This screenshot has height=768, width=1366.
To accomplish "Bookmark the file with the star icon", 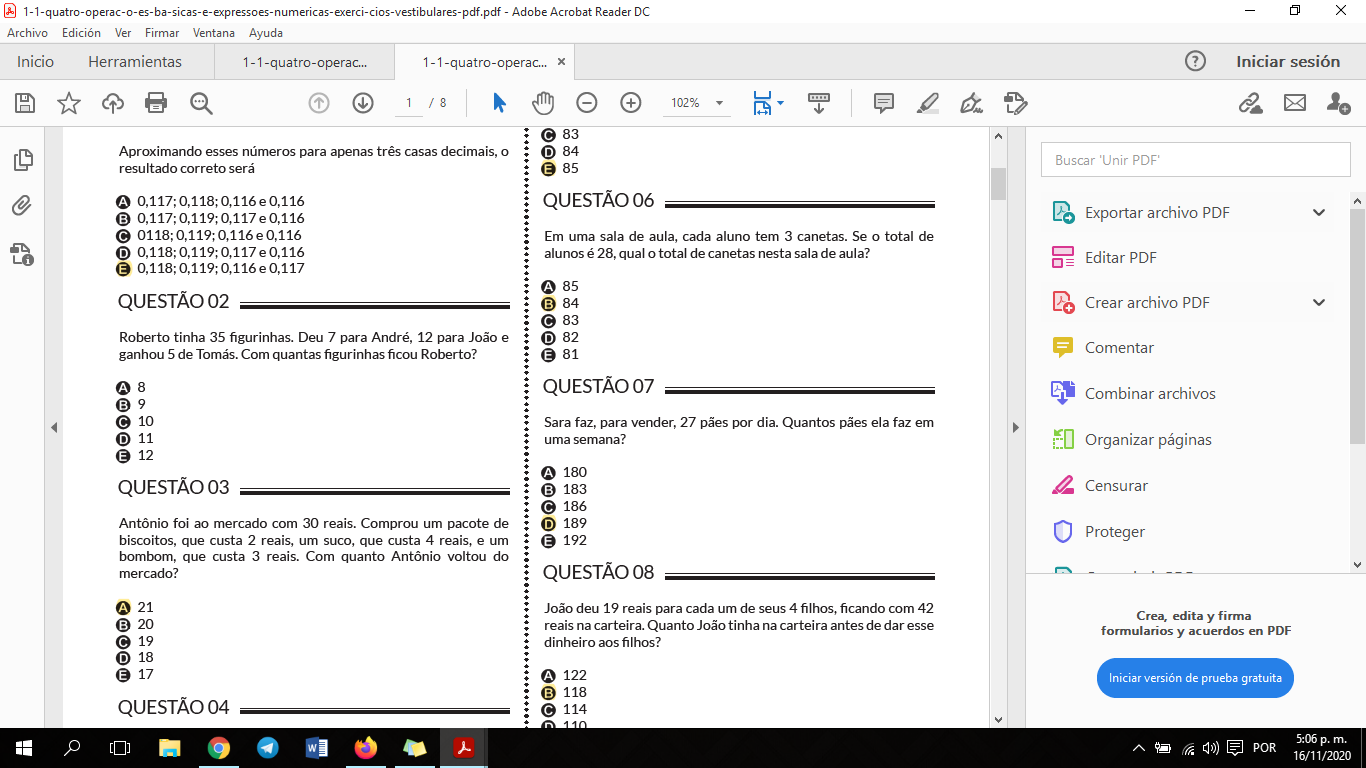I will click(x=69, y=103).
